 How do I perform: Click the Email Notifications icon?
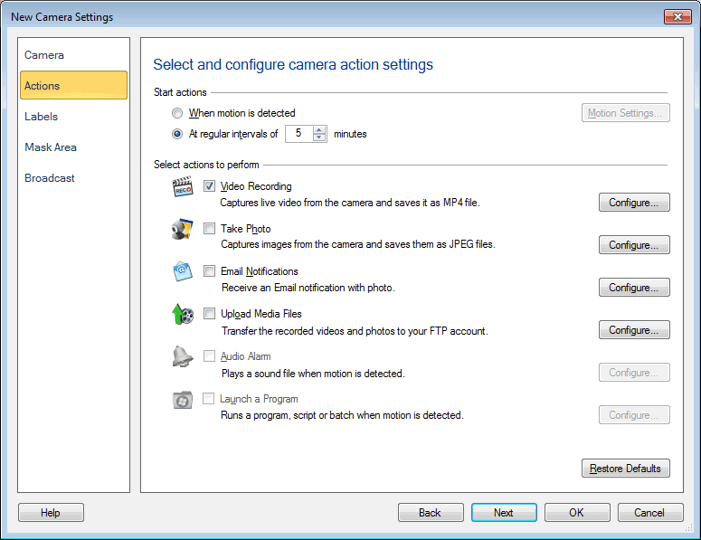[182, 272]
